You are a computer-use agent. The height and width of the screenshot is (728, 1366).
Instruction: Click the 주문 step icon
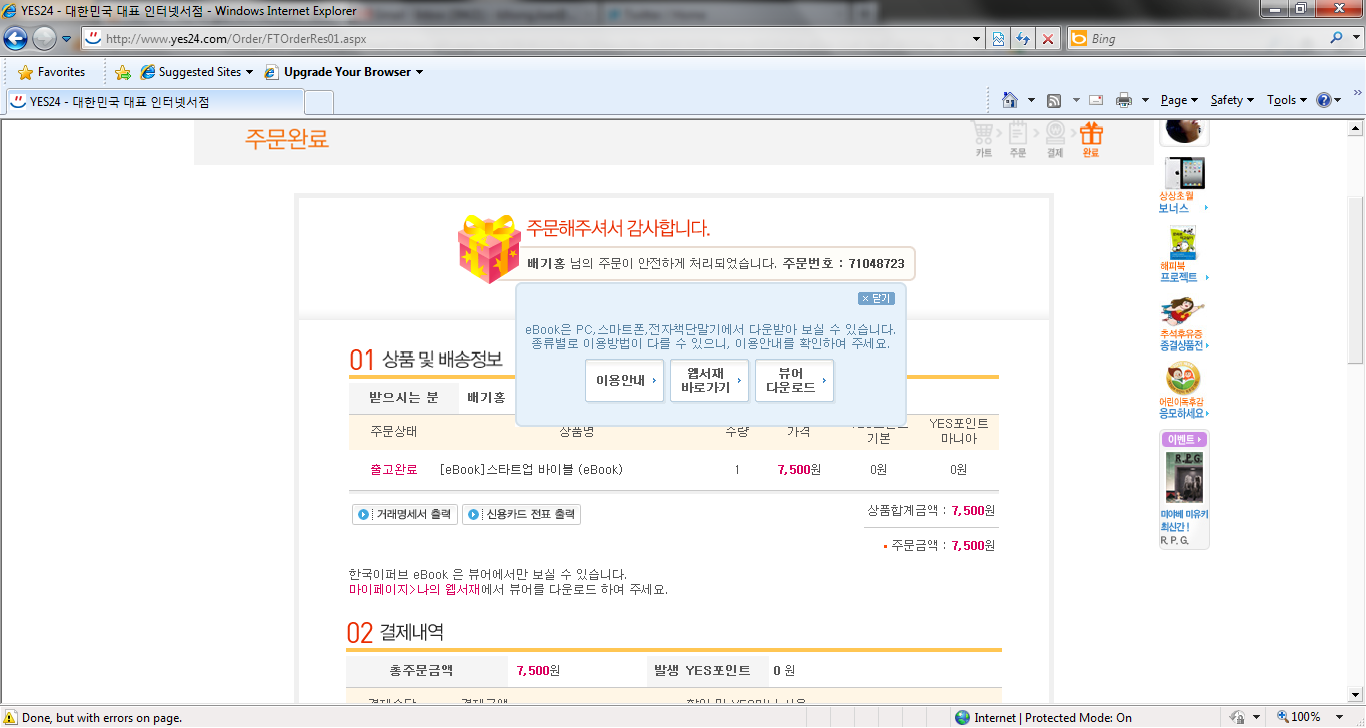(1018, 139)
